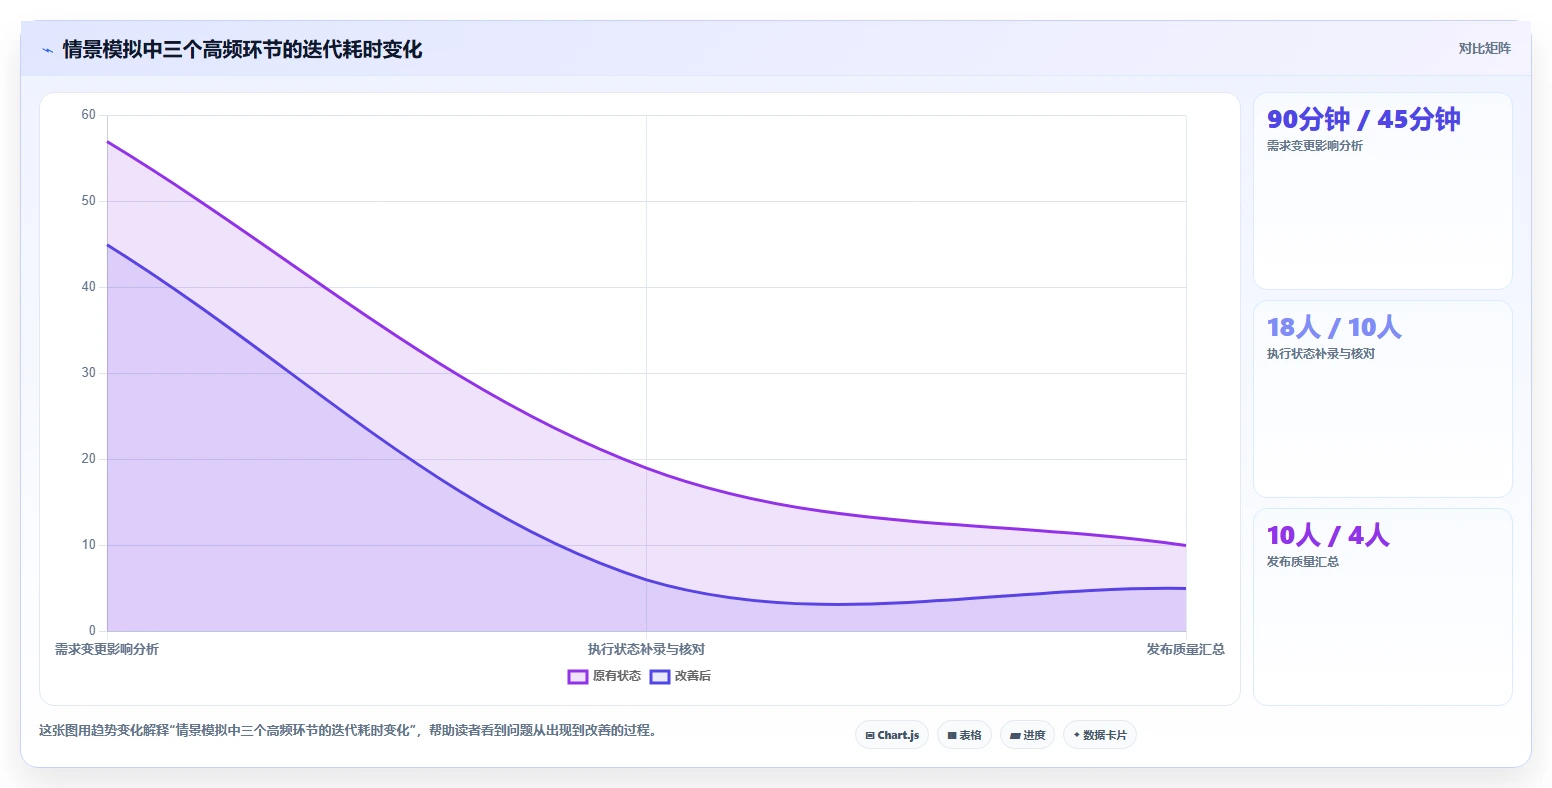Click the purple 原有状态 legend swatch

click(x=578, y=676)
